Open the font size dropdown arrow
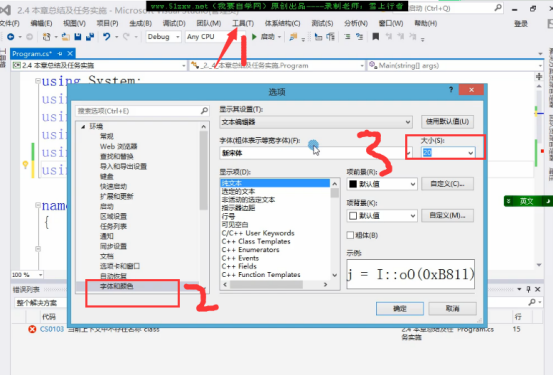Viewport: 554px width, 376px height. [471, 153]
